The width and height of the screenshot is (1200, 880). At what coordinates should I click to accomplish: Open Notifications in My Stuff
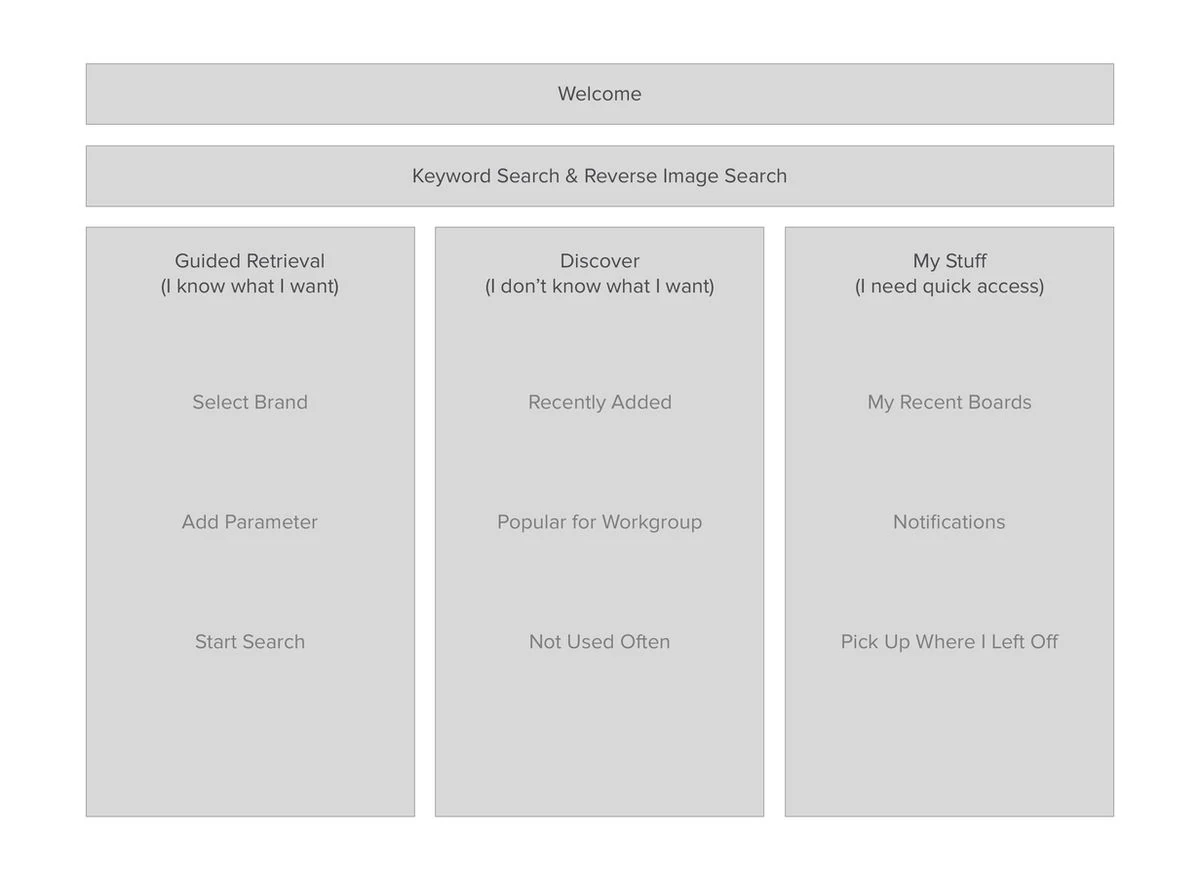pyautogui.click(x=949, y=522)
